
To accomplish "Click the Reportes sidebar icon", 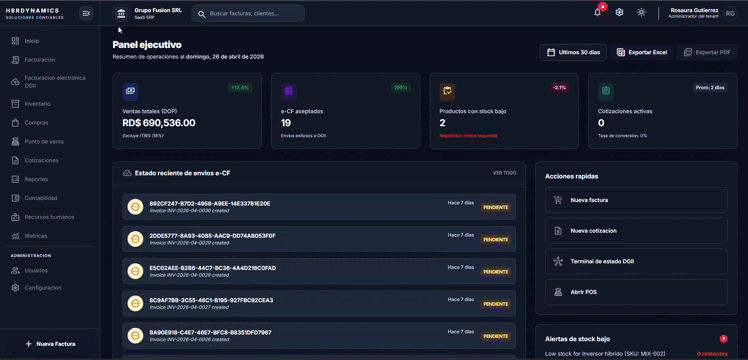I will pos(15,179).
